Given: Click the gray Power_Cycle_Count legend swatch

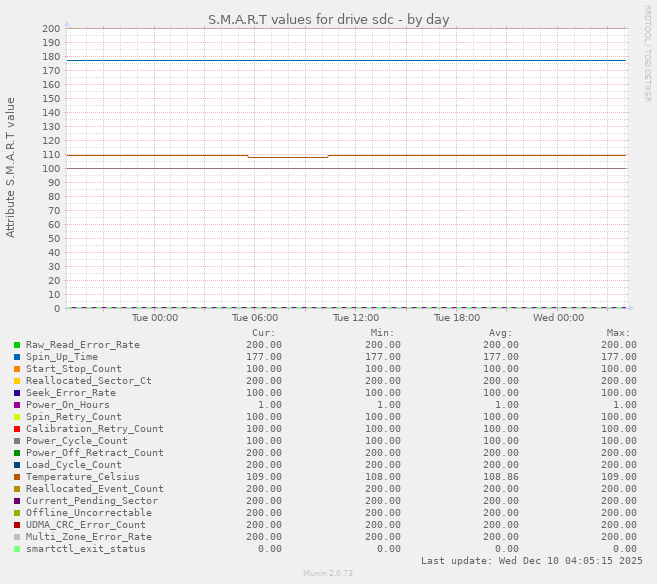Looking at the screenshot, I should (17, 441).
